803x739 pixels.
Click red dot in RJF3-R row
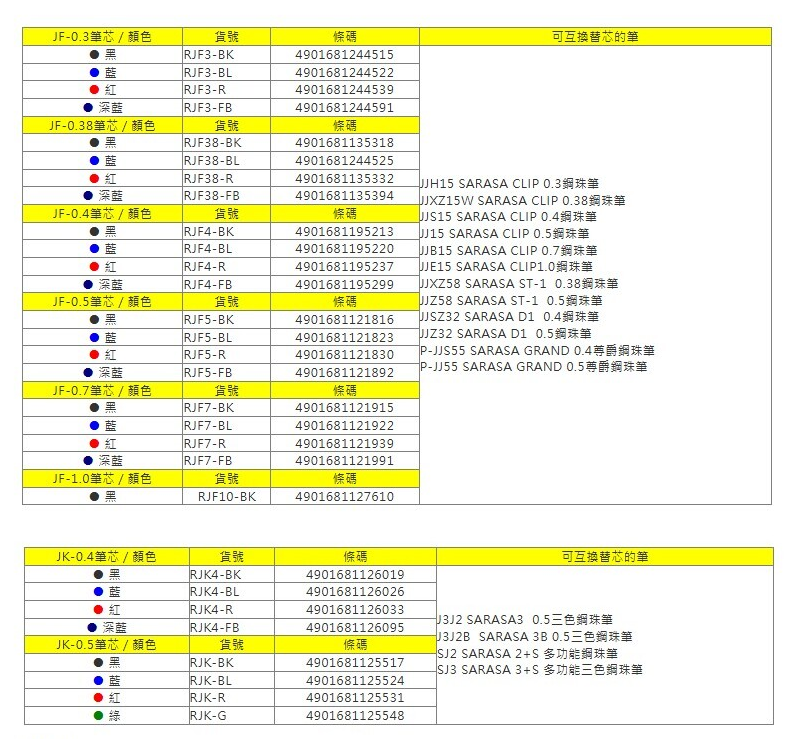[94, 90]
